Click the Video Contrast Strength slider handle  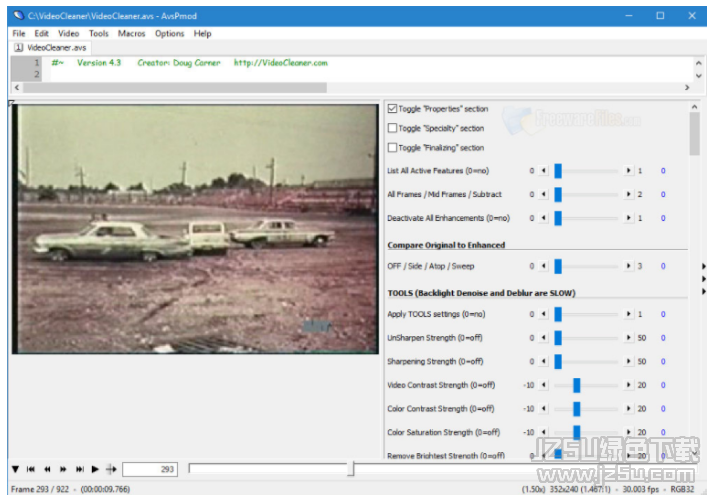(x=577, y=385)
